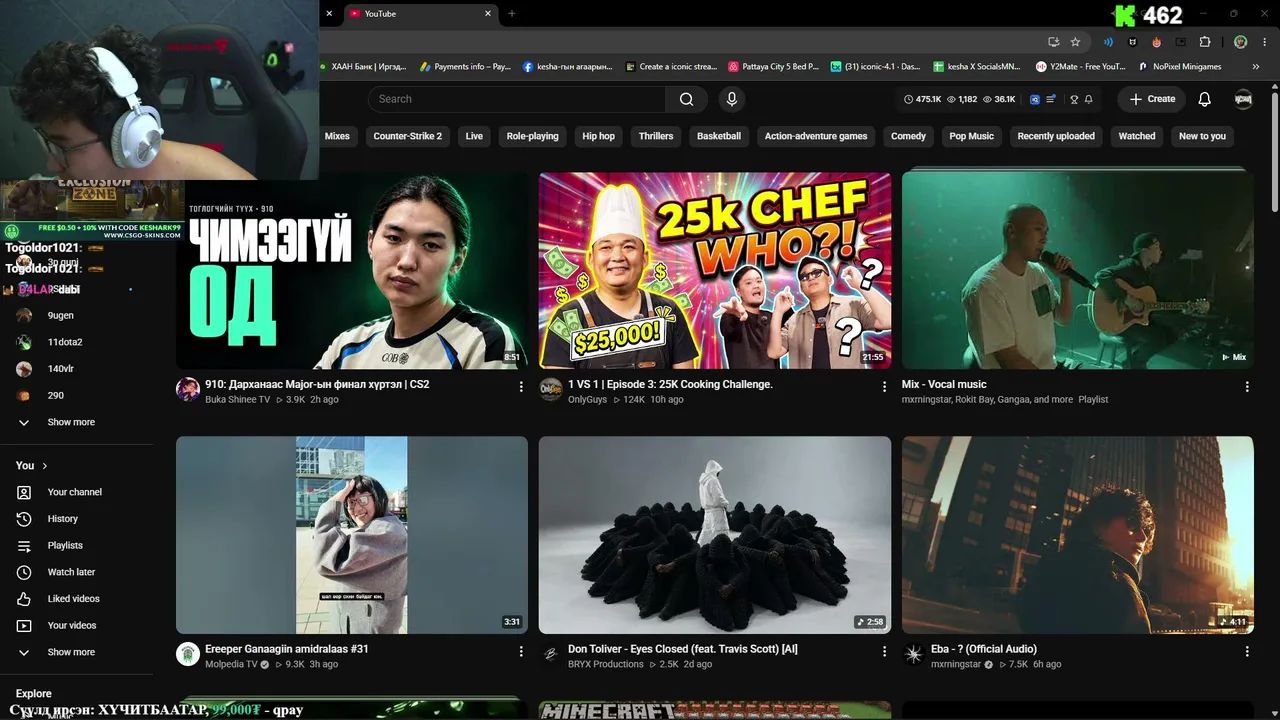
Task: Select the Counter-Strike 2 filter chip
Action: point(407,136)
